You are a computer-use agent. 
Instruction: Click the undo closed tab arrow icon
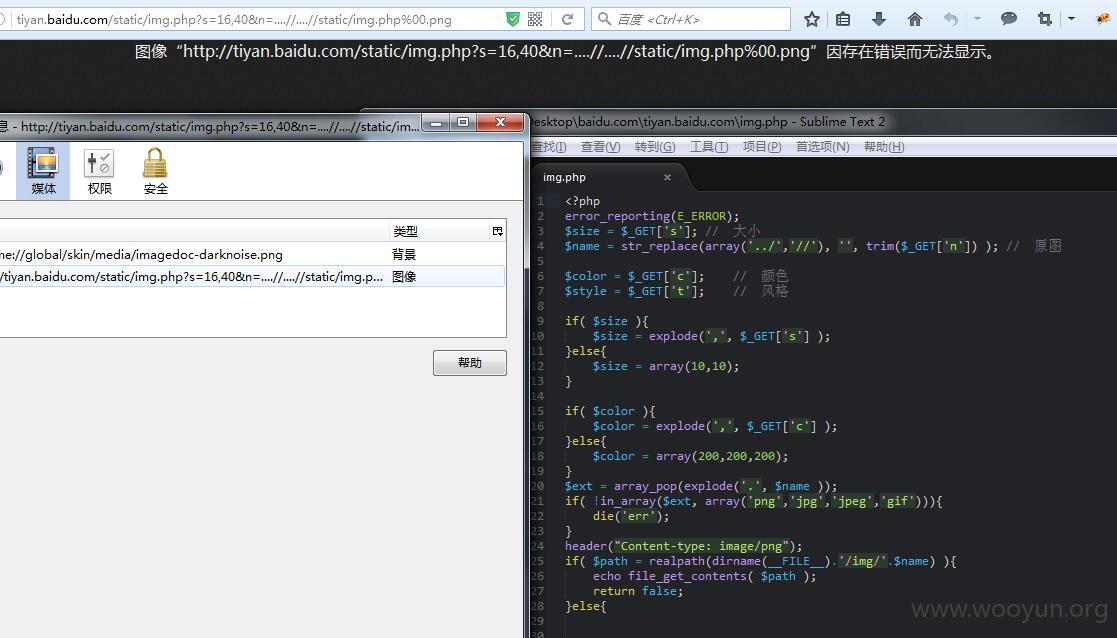pyautogui.click(x=951, y=19)
